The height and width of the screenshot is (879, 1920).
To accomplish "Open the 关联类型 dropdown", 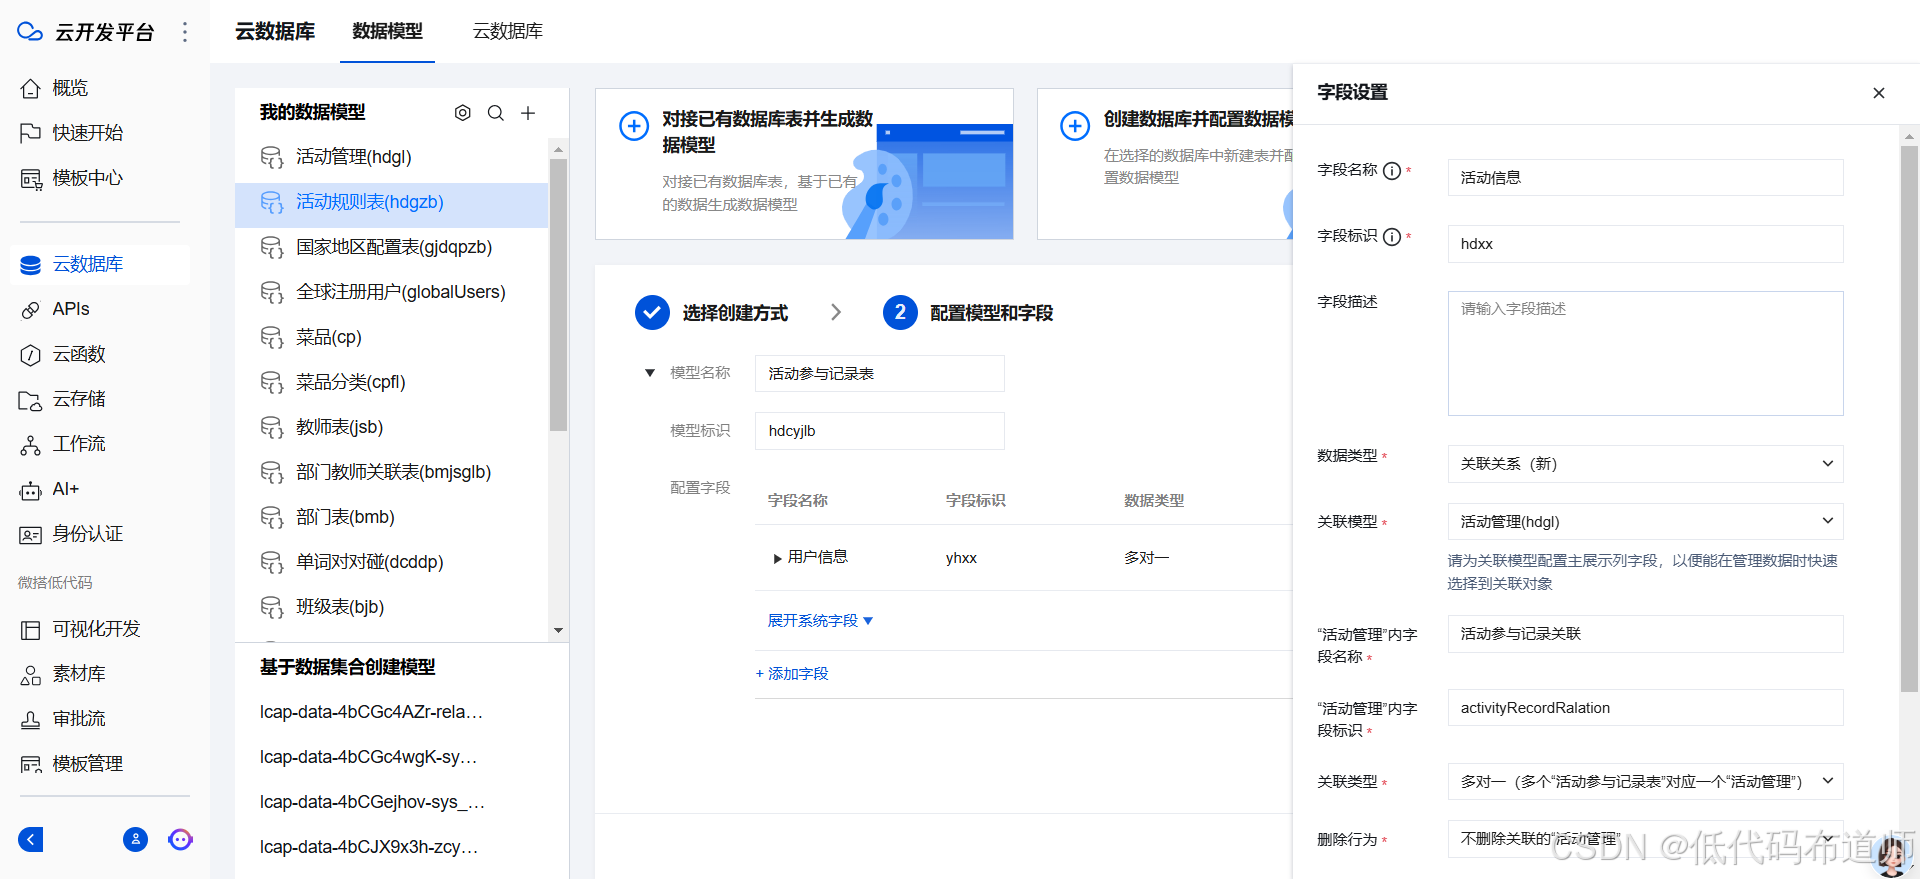I will click(1645, 782).
